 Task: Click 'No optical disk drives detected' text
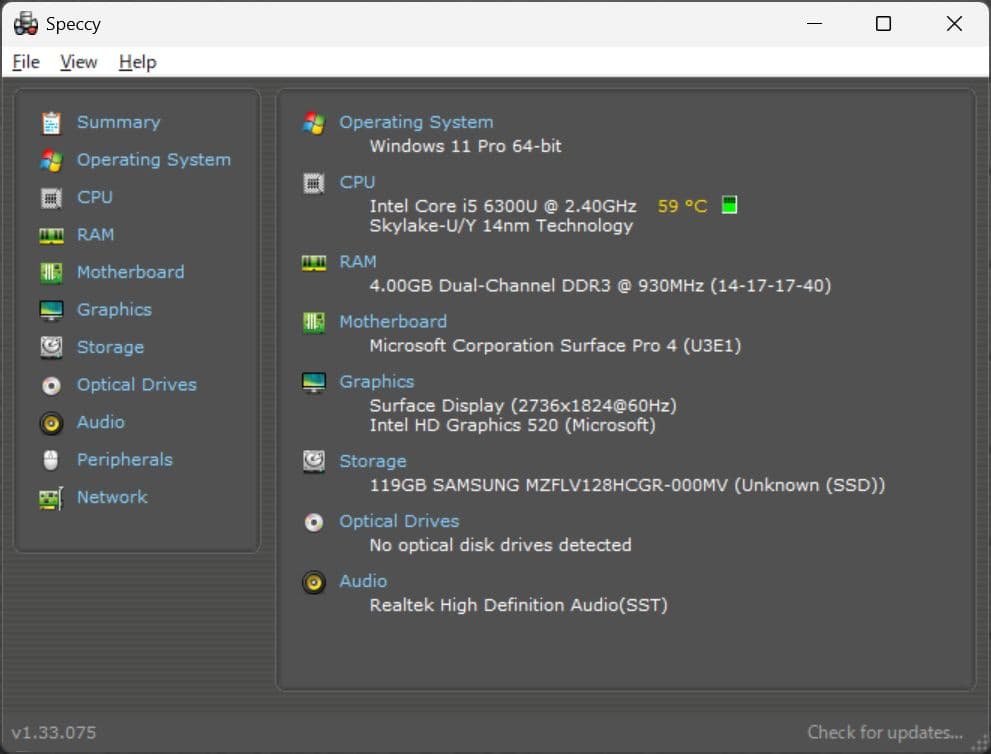(x=501, y=545)
